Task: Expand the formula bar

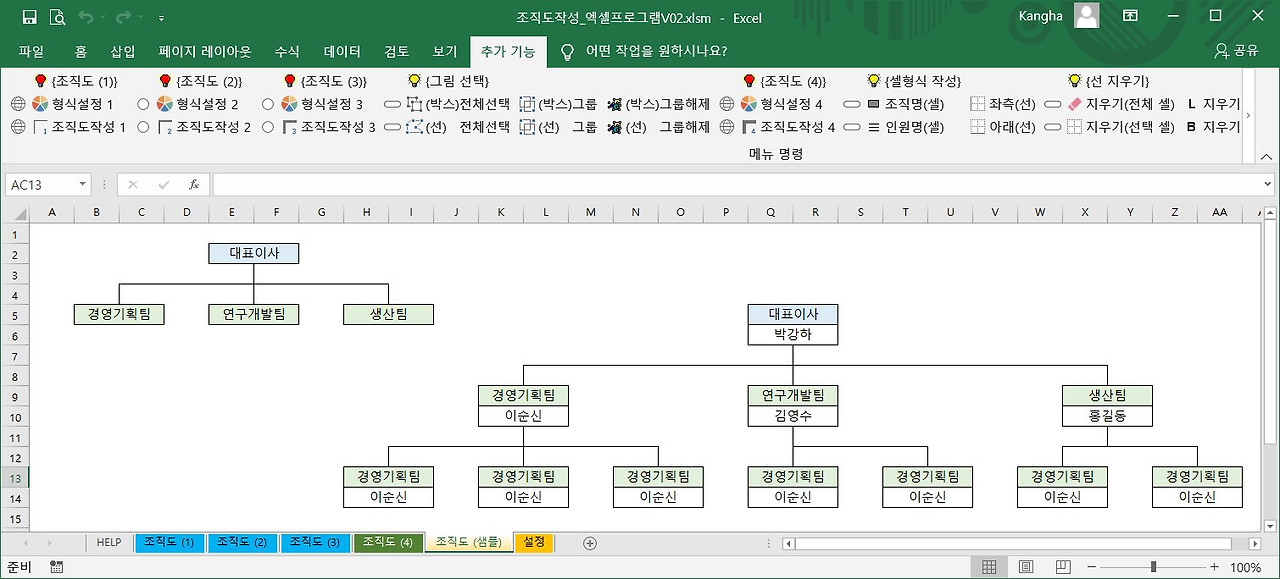Action: 1267,185
